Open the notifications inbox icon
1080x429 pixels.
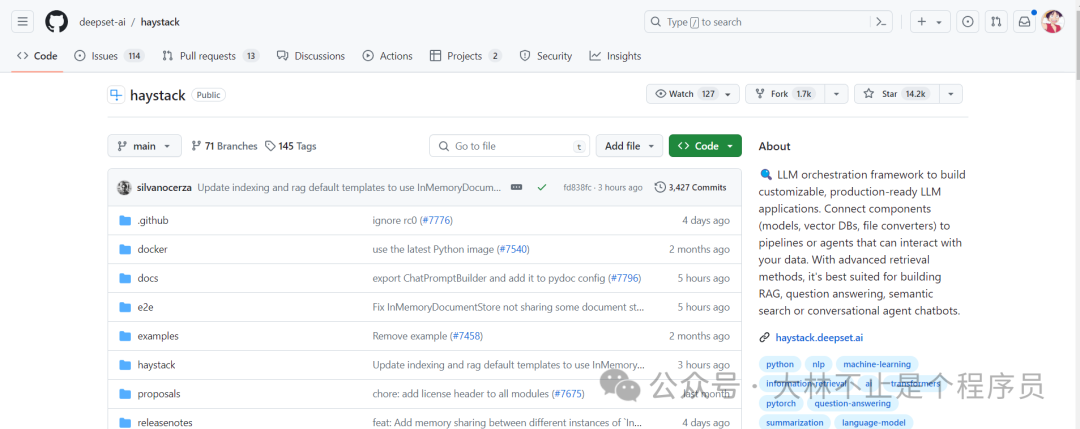click(1024, 21)
